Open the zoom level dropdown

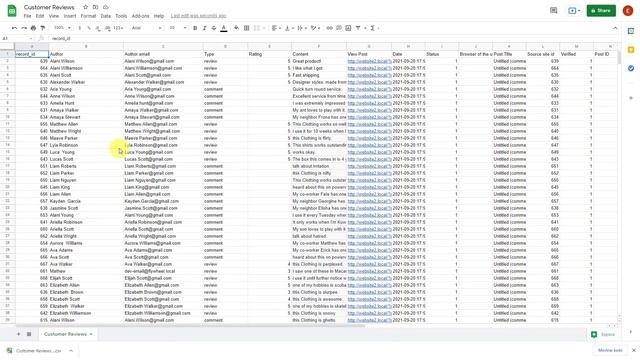click(62, 28)
